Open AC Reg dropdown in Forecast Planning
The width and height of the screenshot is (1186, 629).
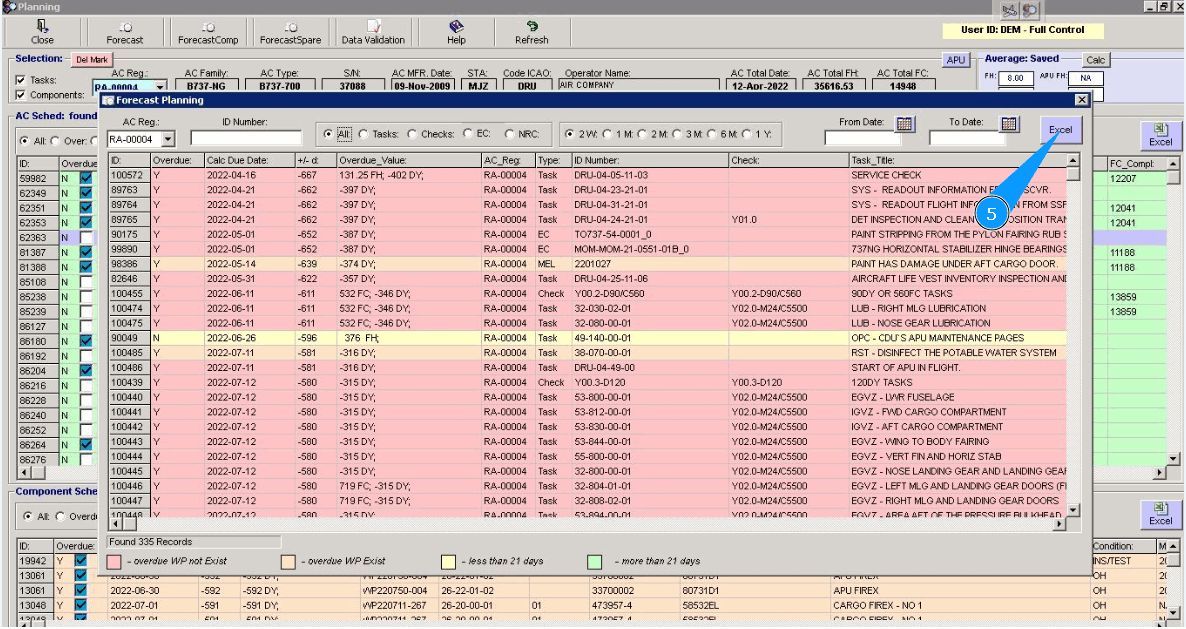pyautogui.click(x=168, y=139)
